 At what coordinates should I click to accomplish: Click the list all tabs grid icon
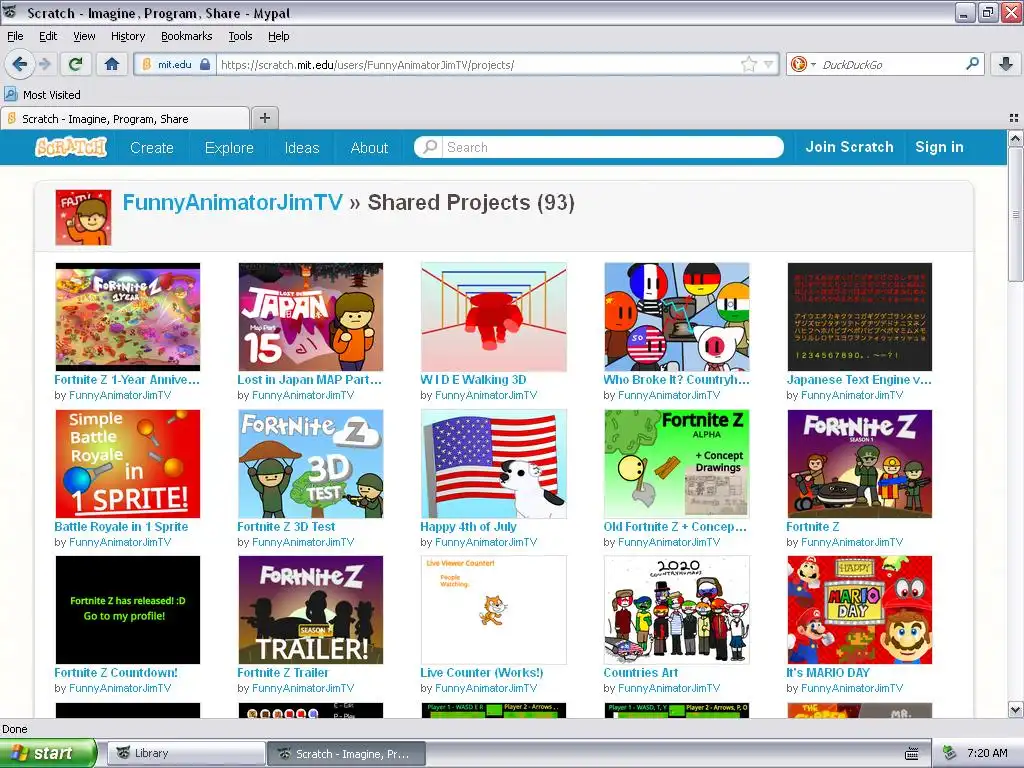tap(1014, 118)
